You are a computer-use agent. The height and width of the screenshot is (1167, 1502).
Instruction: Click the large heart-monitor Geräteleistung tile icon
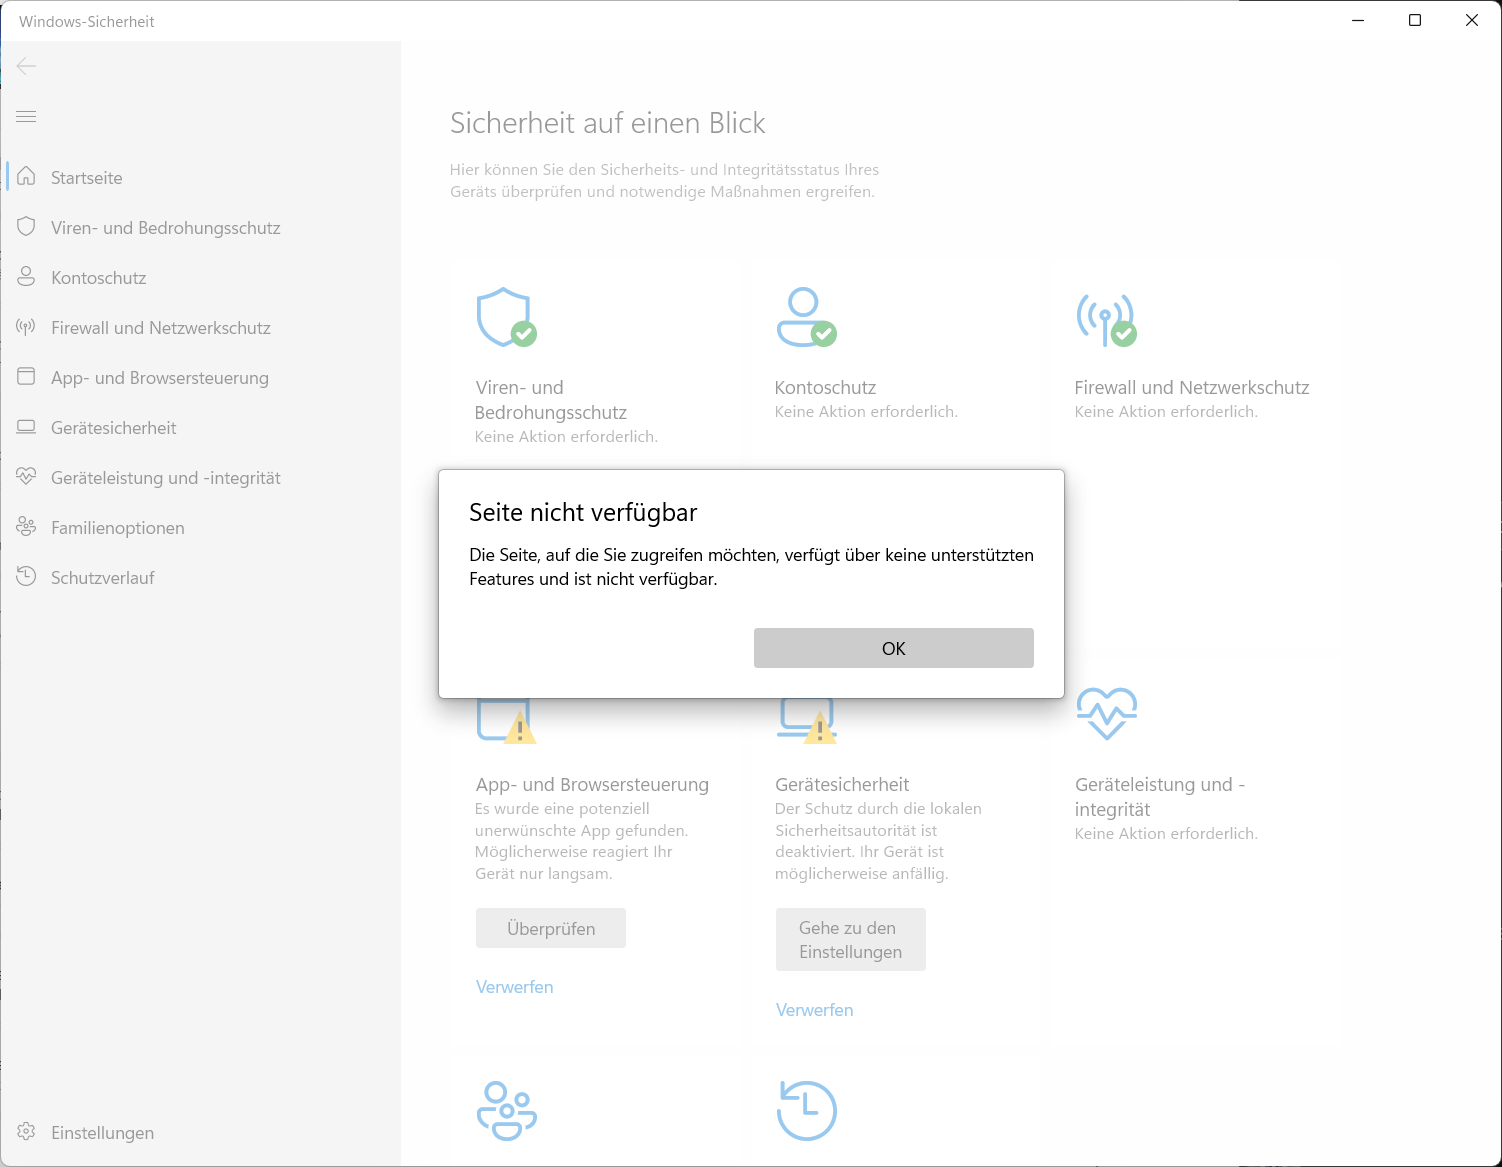1106,713
